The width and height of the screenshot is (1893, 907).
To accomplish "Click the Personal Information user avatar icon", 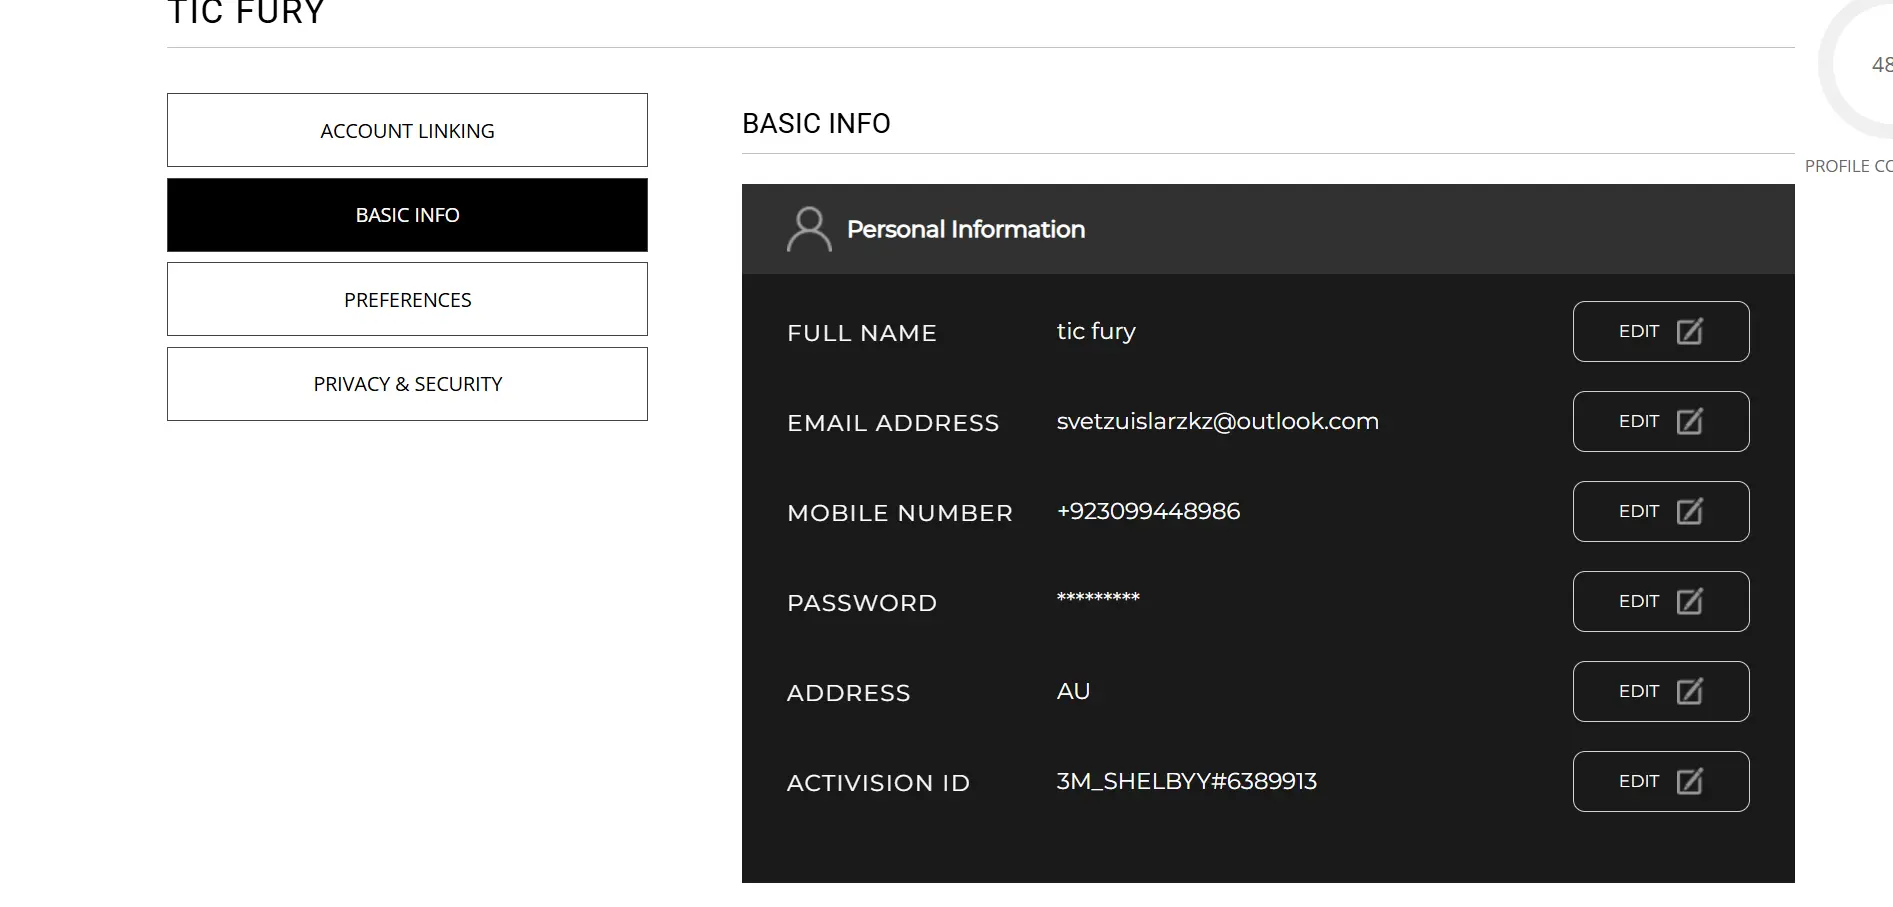I will tap(809, 229).
